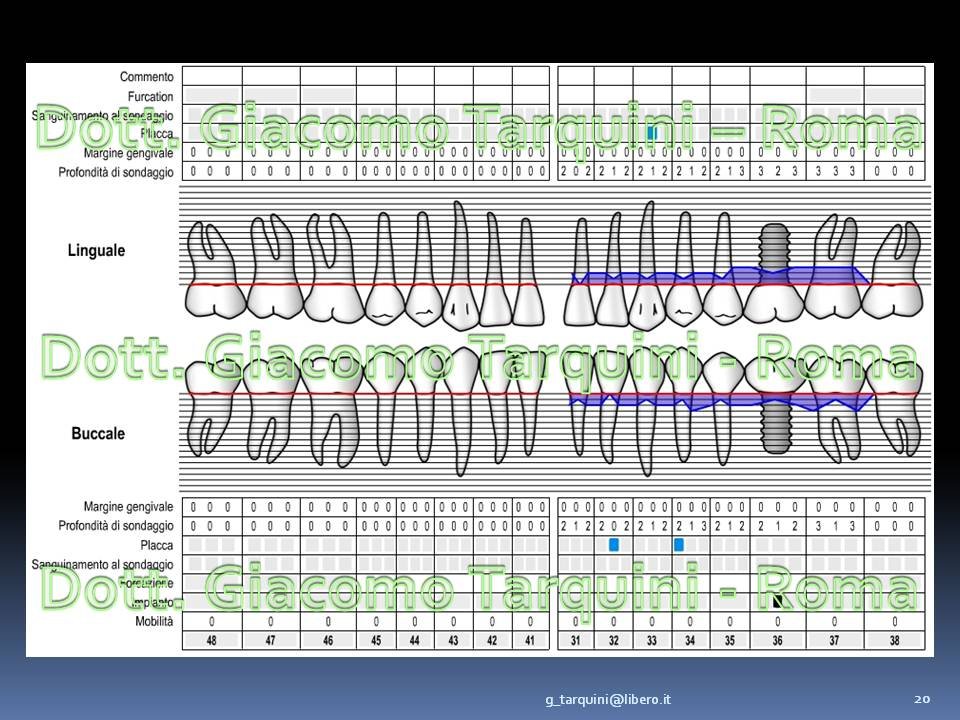Click lower probing depth '2 0 2' for tooth 32
Screen dimensions: 960x720
[x=613, y=525]
